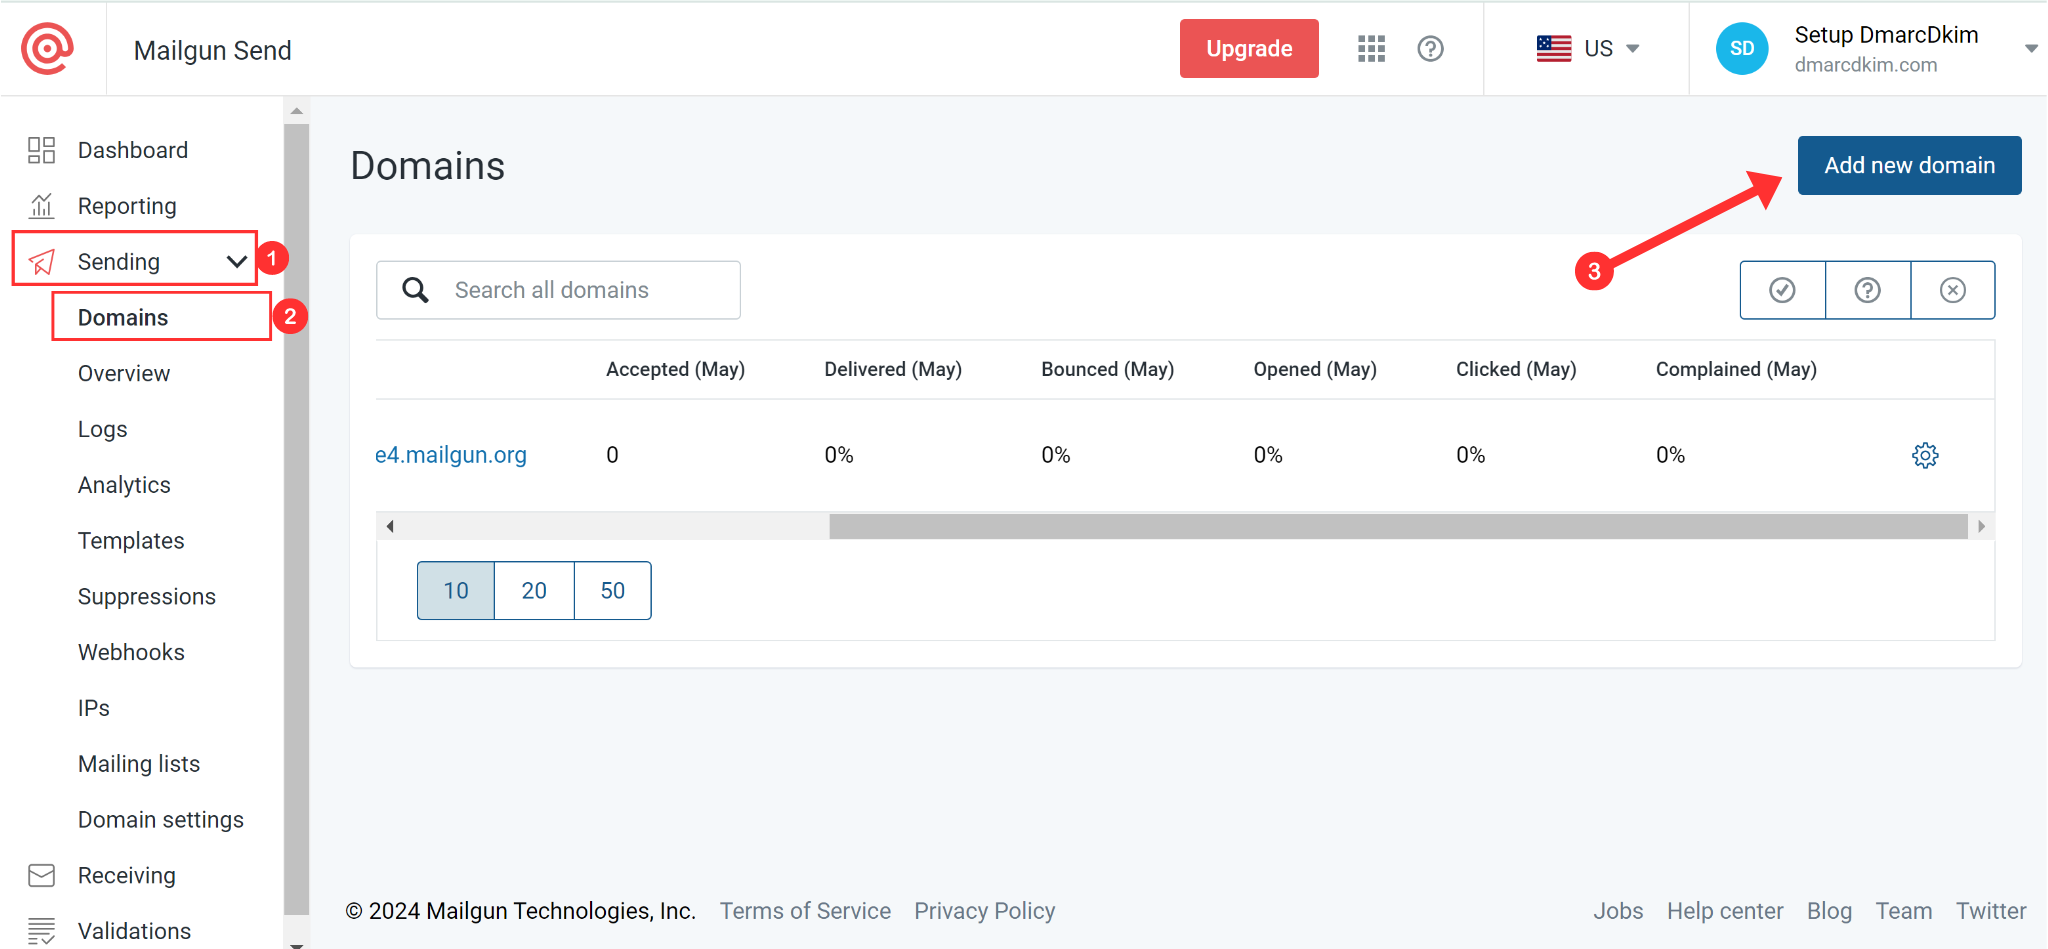Click the Reporting chart icon
This screenshot has width=2048, height=949.
41,206
